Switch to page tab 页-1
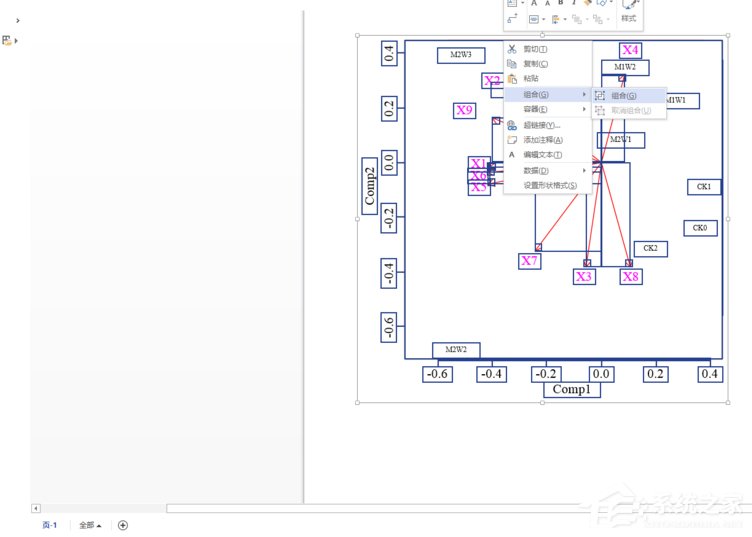This screenshot has height=537, width=752. 49,525
